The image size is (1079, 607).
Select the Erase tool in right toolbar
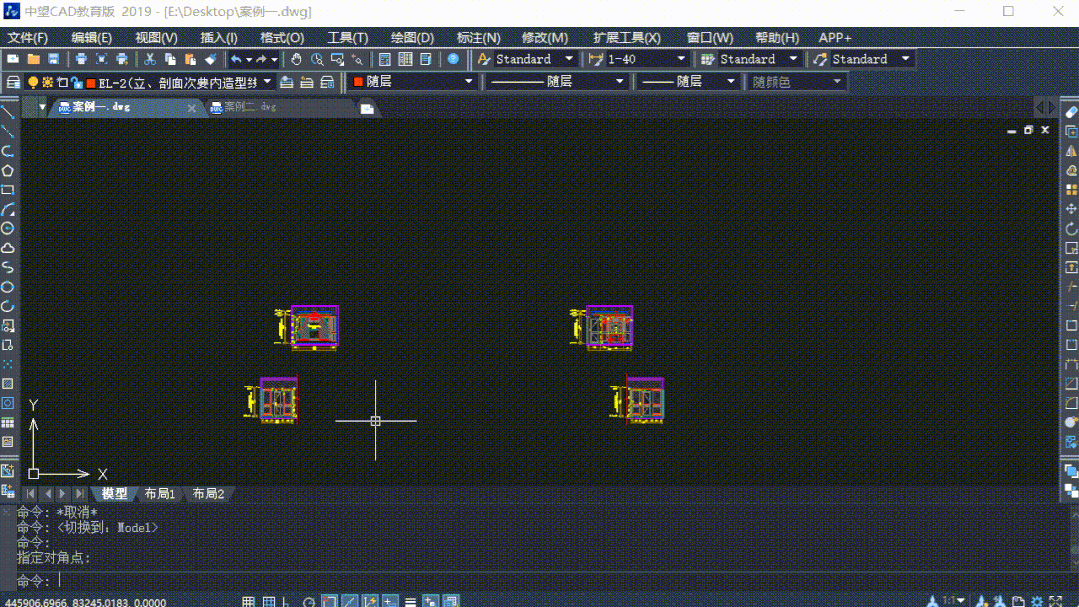coord(1071,112)
